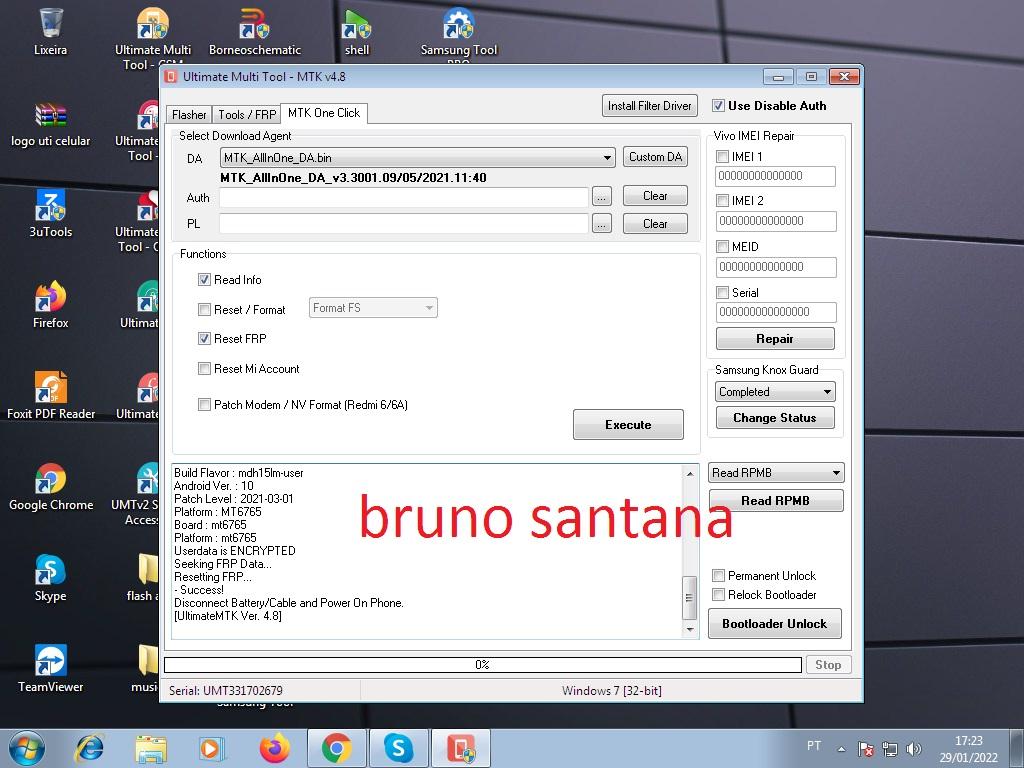Select the MTK One Click tab

coord(324,113)
